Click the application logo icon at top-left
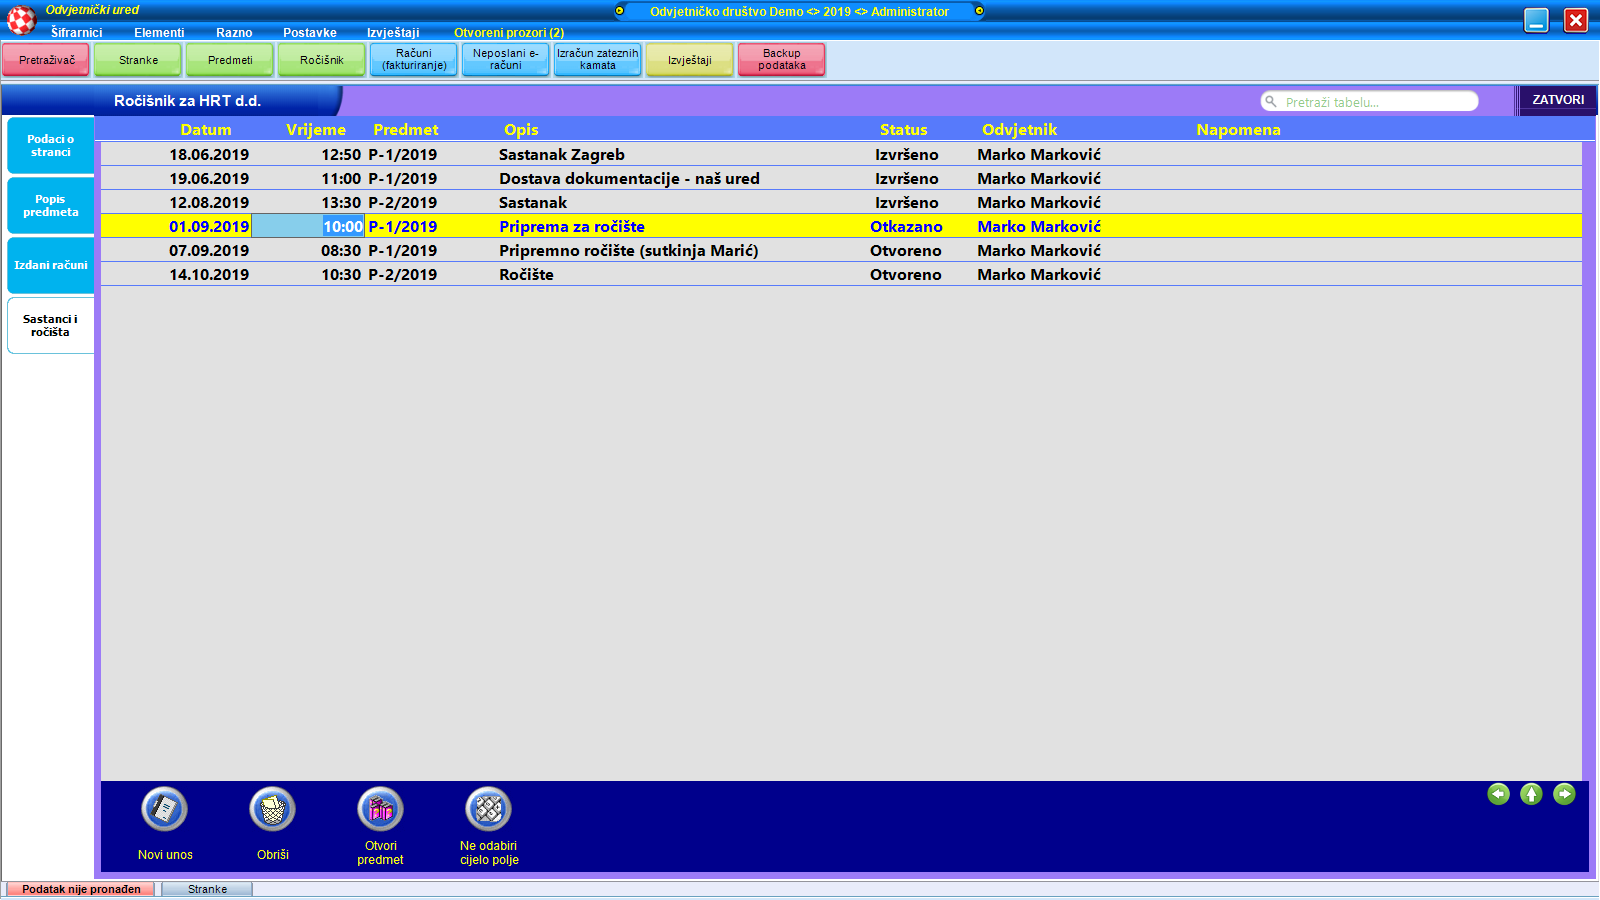Viewport: 1600px width, 900px height. 21,19
